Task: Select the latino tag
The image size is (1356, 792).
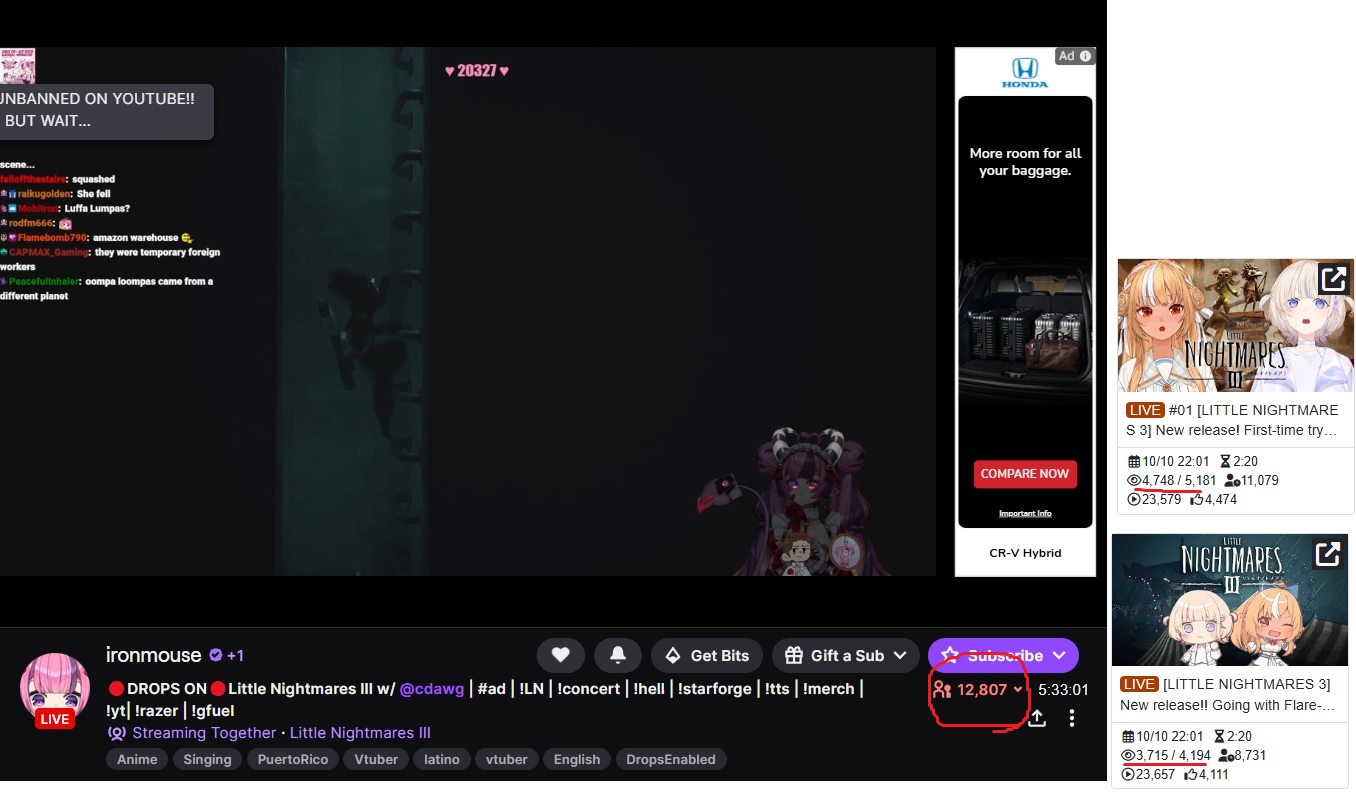Action: point(441,759)
